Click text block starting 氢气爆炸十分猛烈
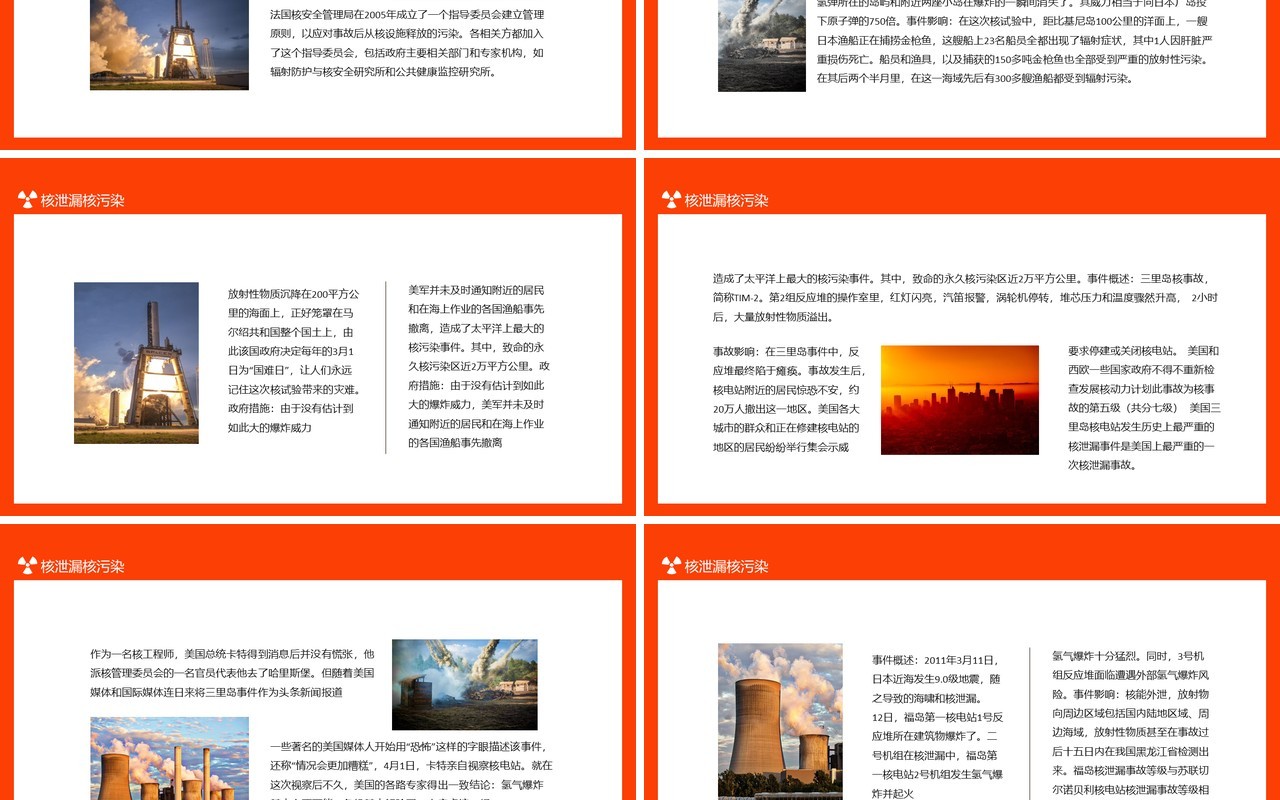Image resolution: width=1280 pixels, height=800 pixels. (1131, 722)
